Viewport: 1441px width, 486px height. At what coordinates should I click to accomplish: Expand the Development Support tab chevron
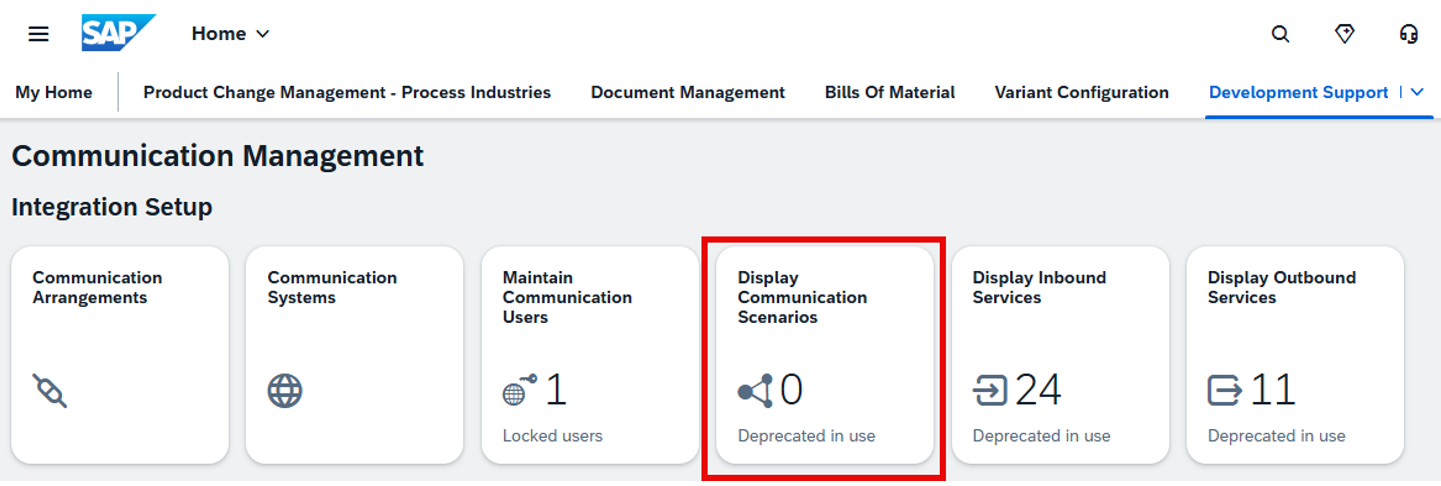(x=1417, y=92)
